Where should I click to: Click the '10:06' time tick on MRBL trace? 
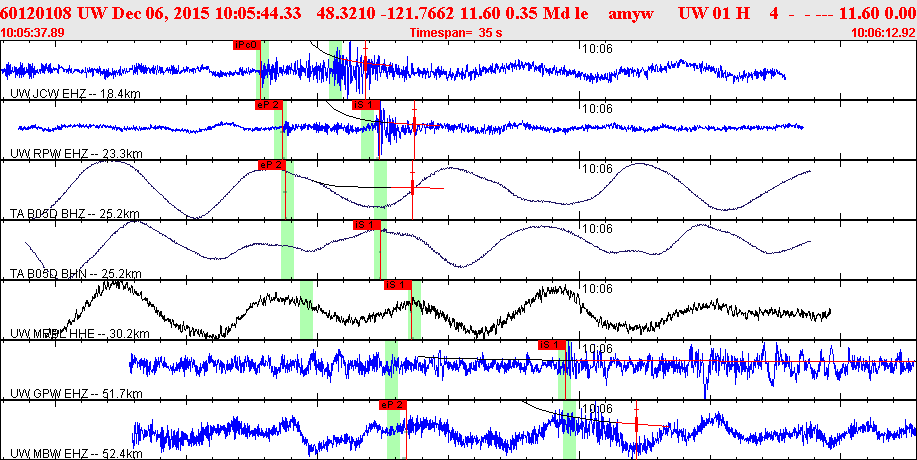click(x=598, y=289)
